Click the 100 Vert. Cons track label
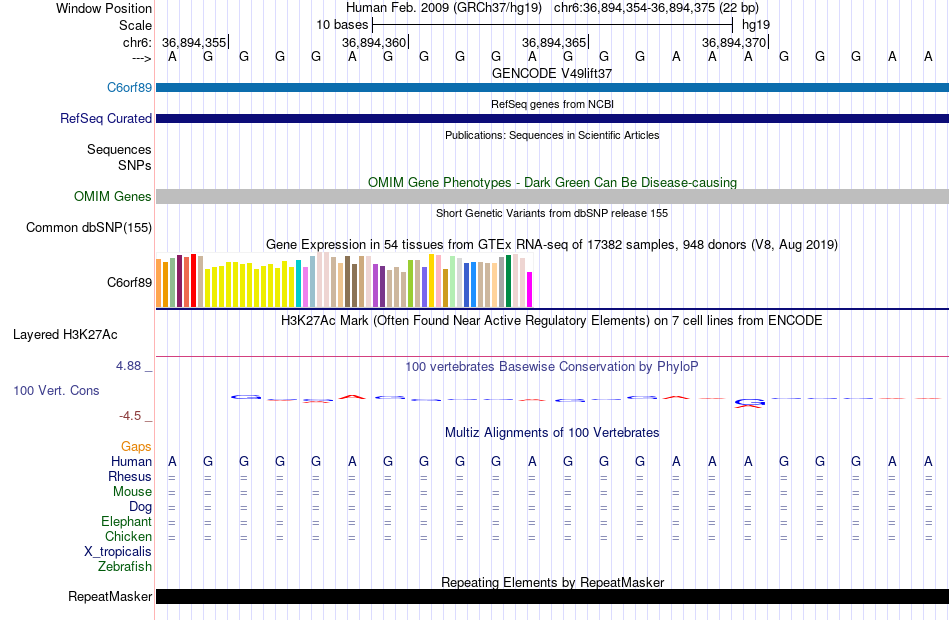Screen dimensions: 950x620 pyautogui.click(x=56, y=390)
